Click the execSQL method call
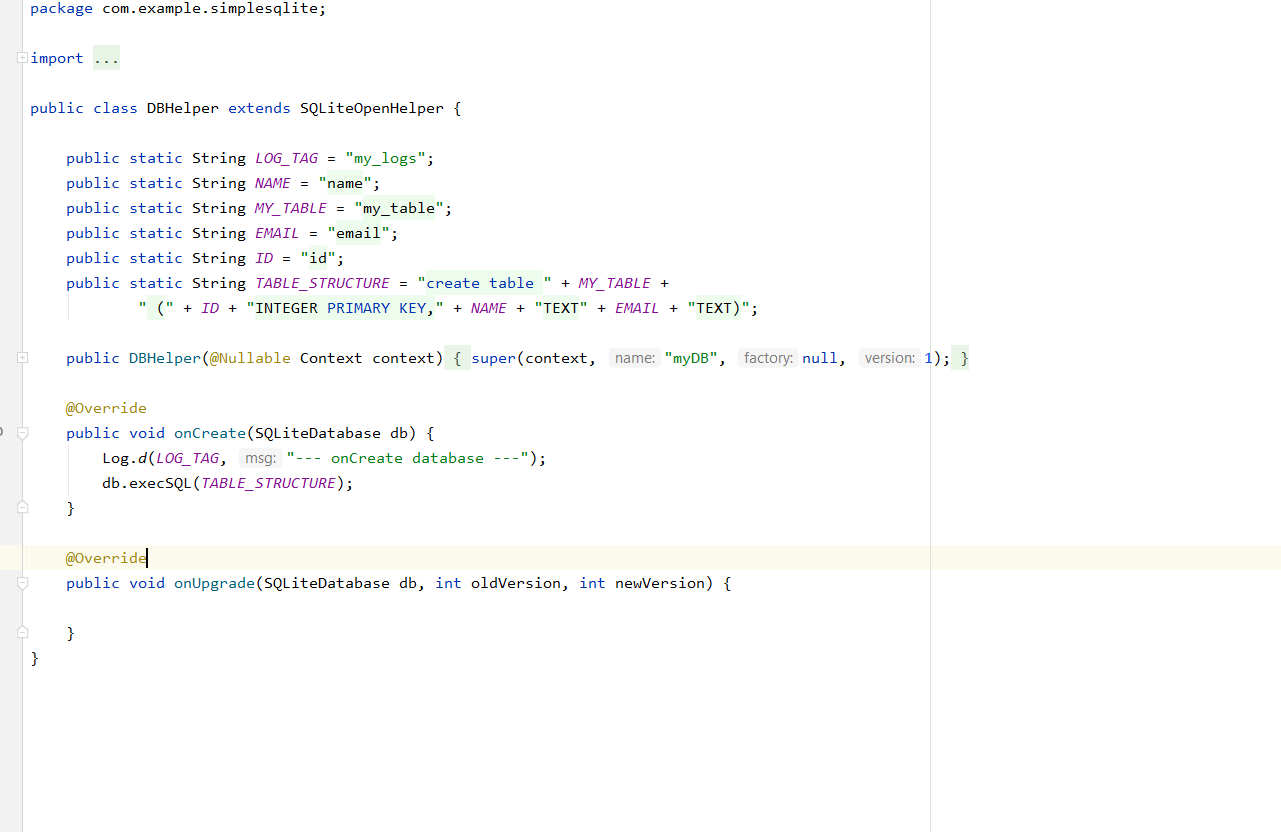This screenshot has width=1281, height=832. tap(160, 483)
